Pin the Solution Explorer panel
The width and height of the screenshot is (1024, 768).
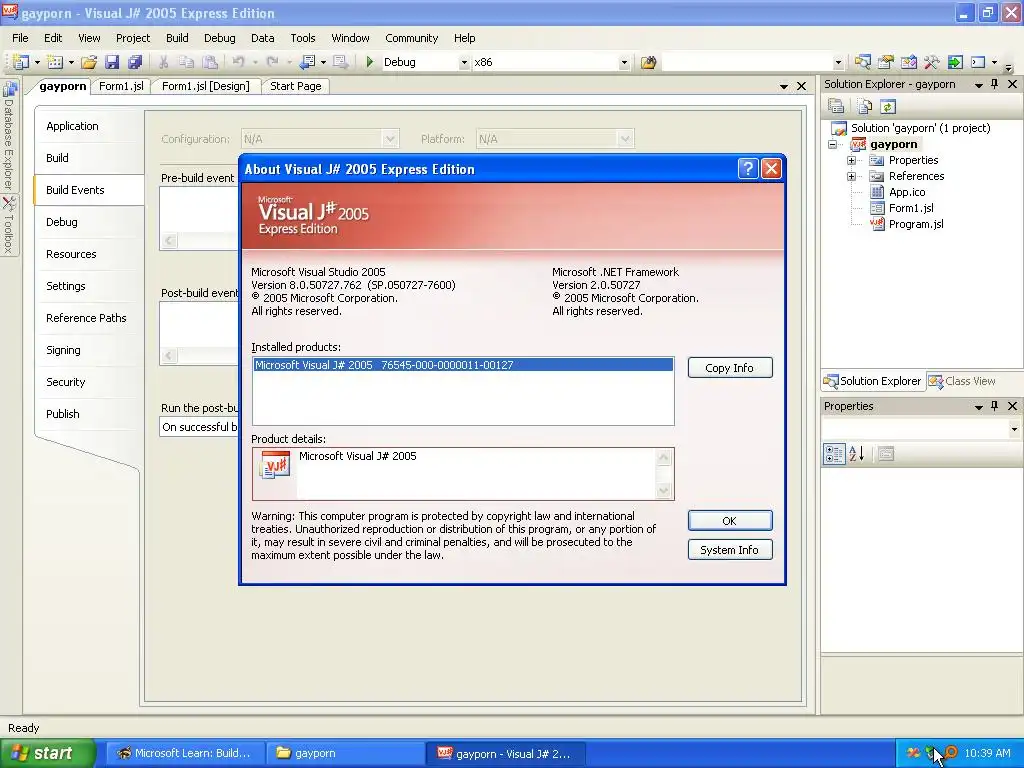click(x=995, y=84)
